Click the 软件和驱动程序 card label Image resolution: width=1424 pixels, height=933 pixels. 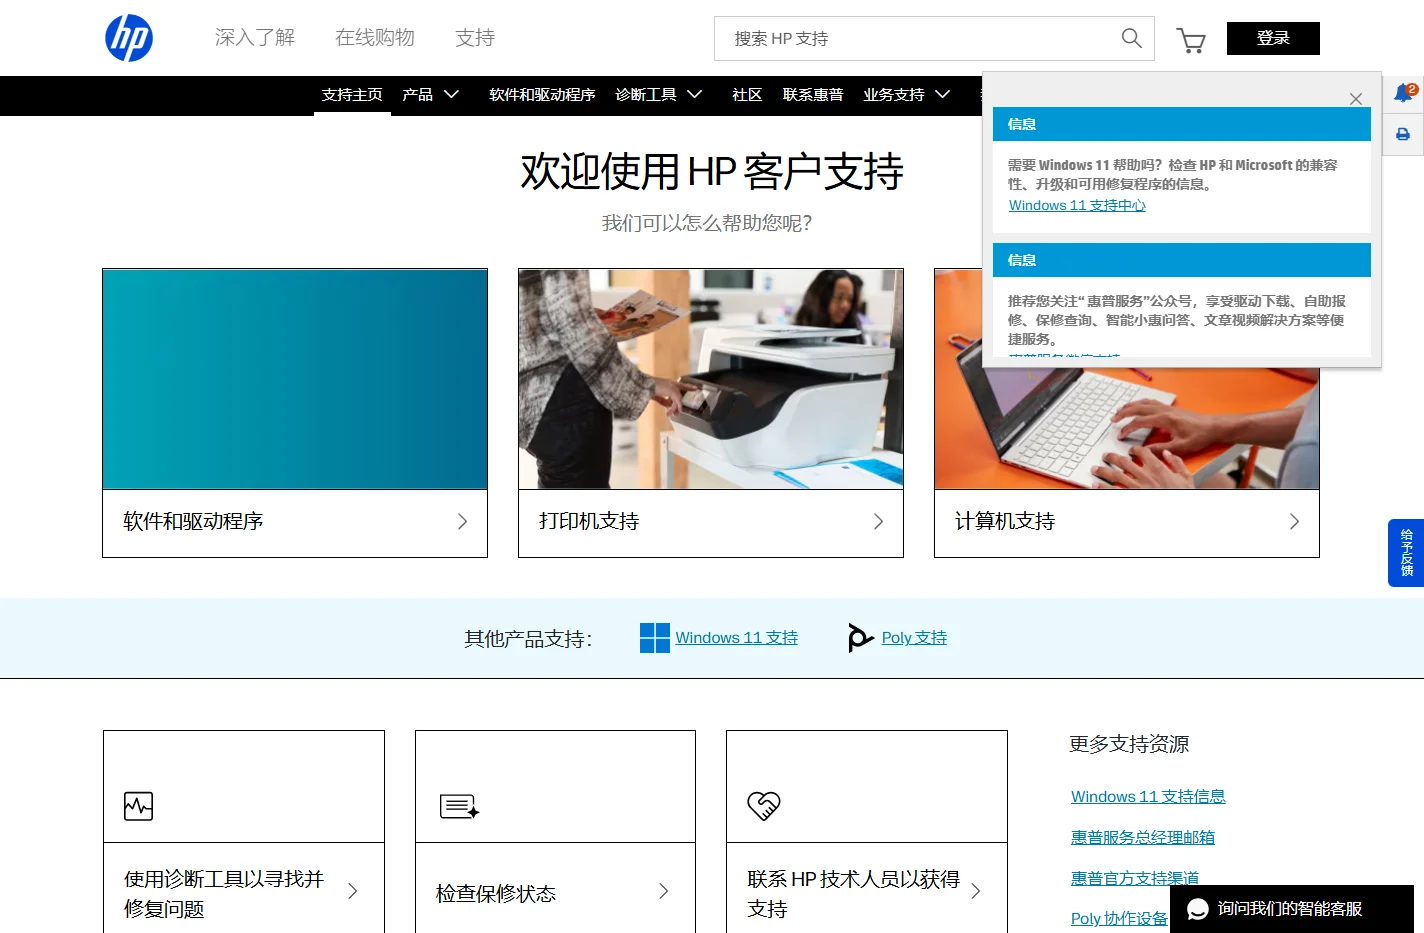pyautogui.click(x=193, y=521)
